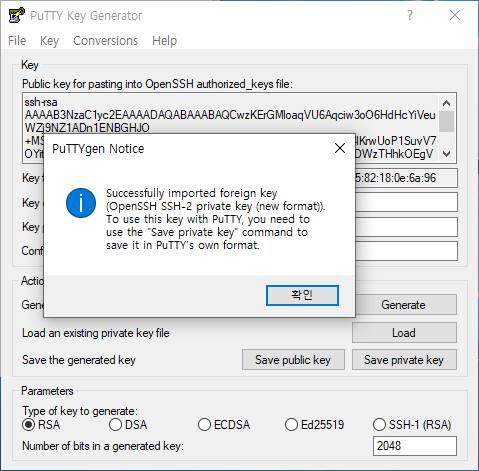Click the blue information icon in the notice
Viewport: 479px width, 471px height.
pos(81,203)
